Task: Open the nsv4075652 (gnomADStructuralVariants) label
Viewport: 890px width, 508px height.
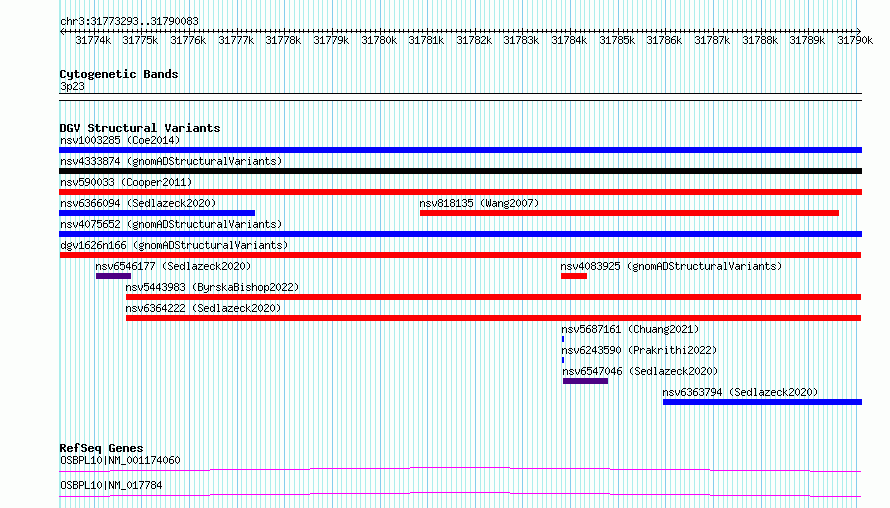Action: tap(171, 224)
